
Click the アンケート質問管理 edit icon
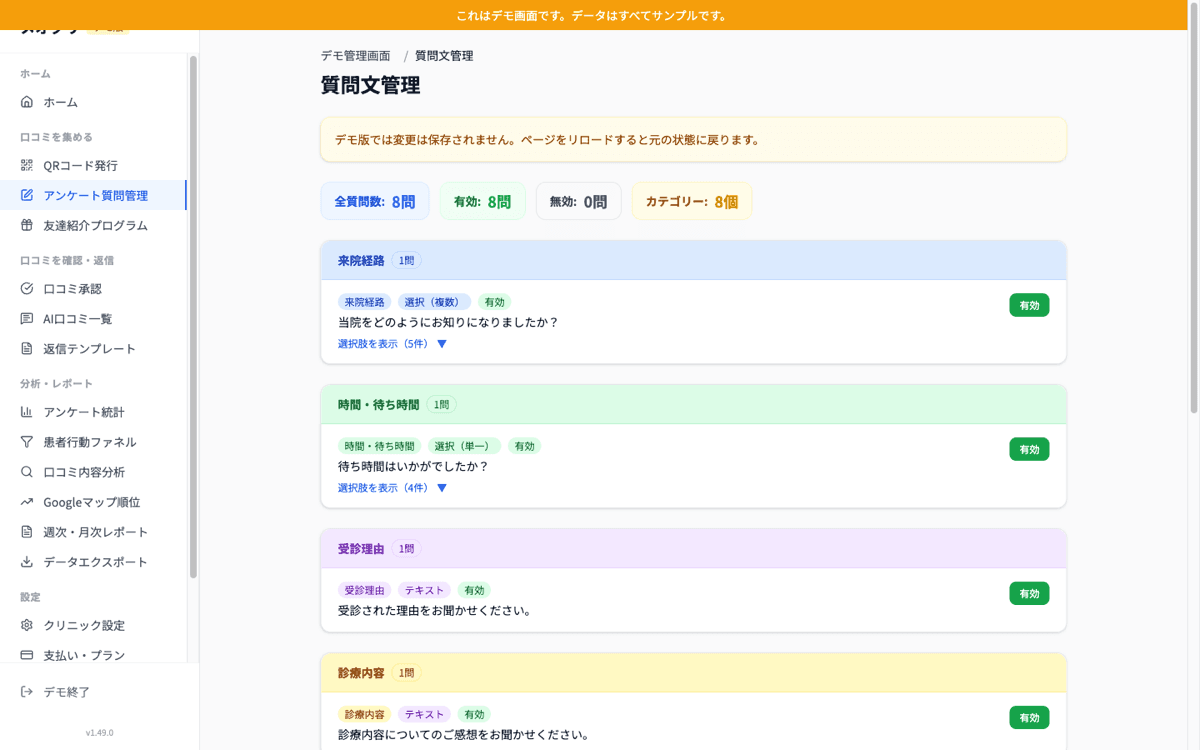pos(27,195)
